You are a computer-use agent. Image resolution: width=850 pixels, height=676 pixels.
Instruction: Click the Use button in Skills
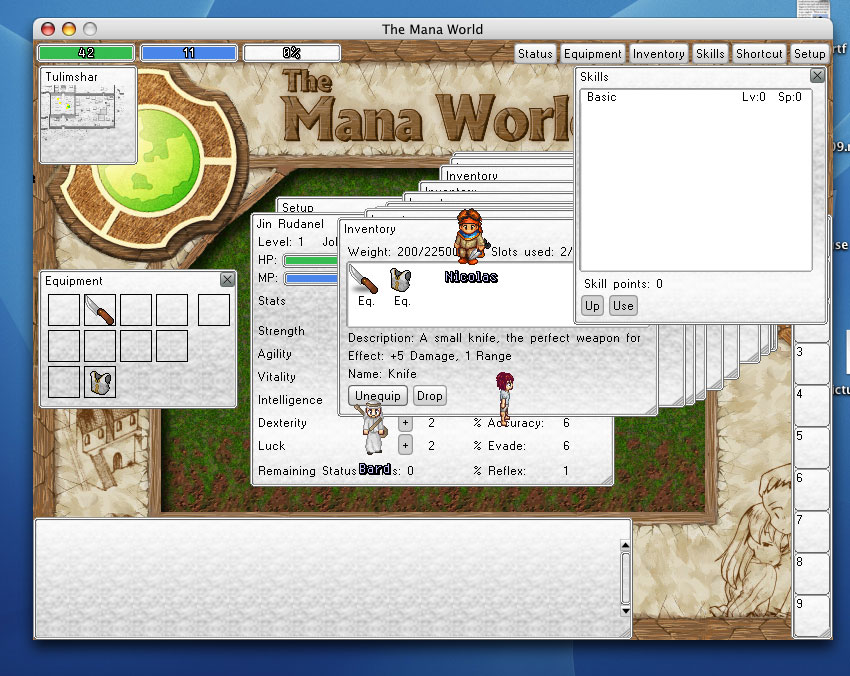click(x=623, y=306)
